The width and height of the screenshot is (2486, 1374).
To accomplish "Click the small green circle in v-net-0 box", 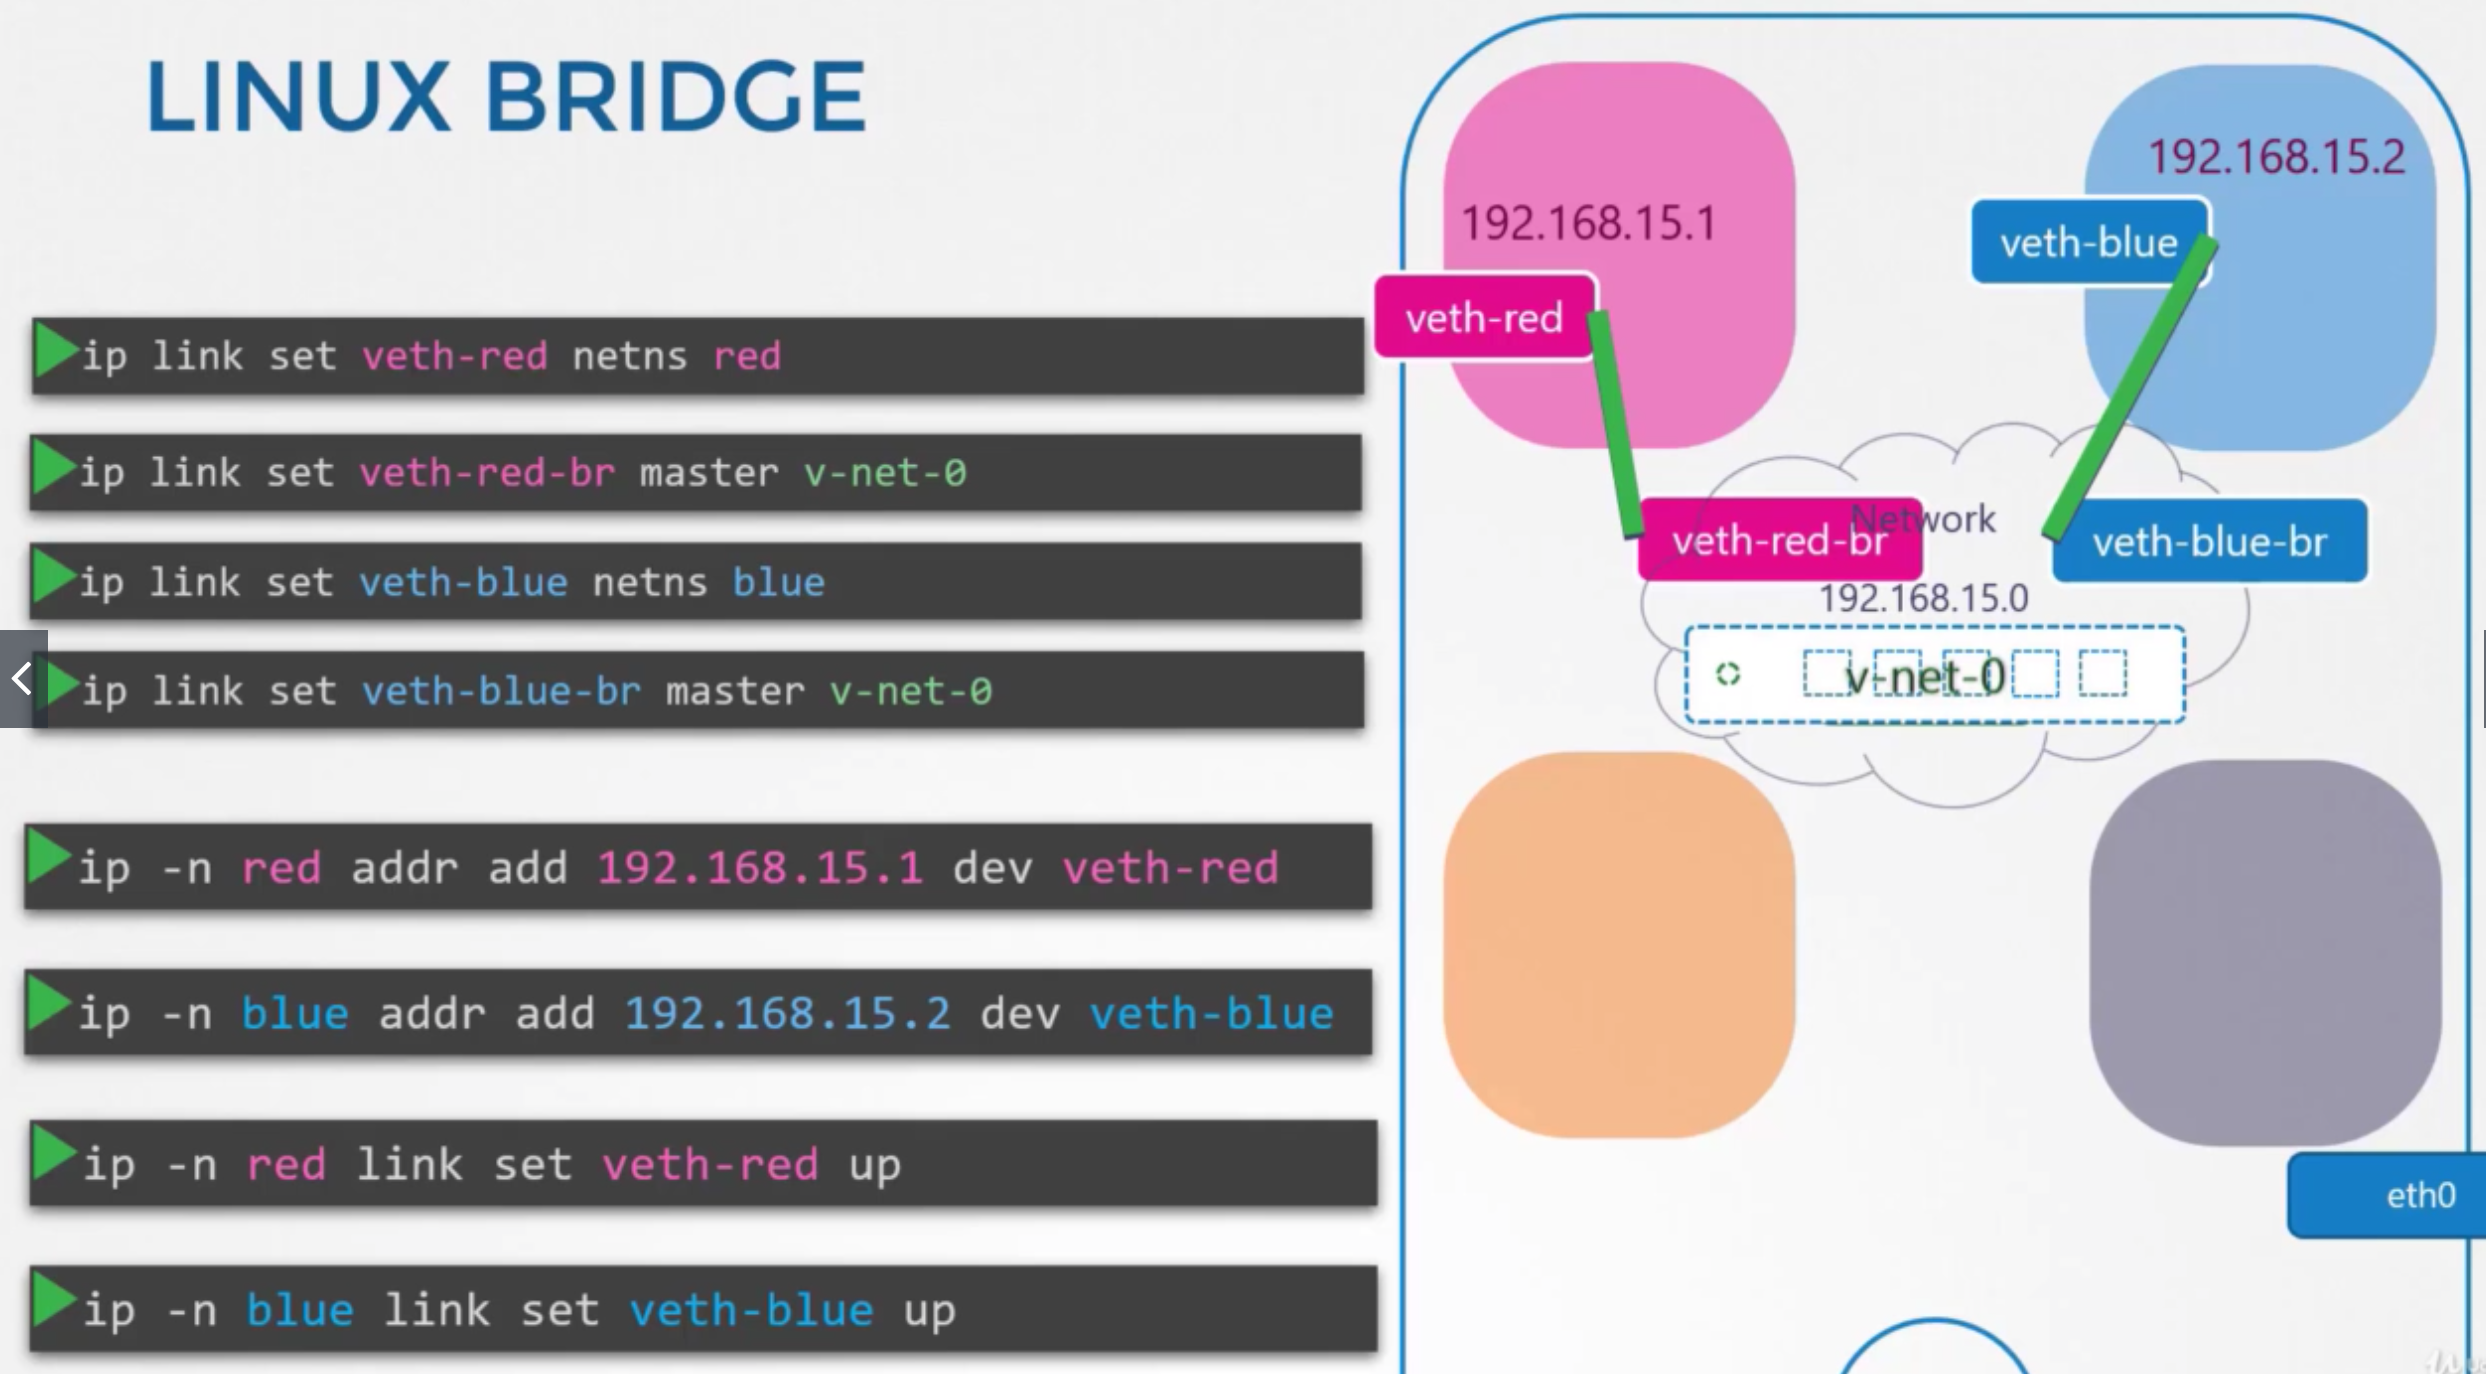I will (x=1727, y=674).
